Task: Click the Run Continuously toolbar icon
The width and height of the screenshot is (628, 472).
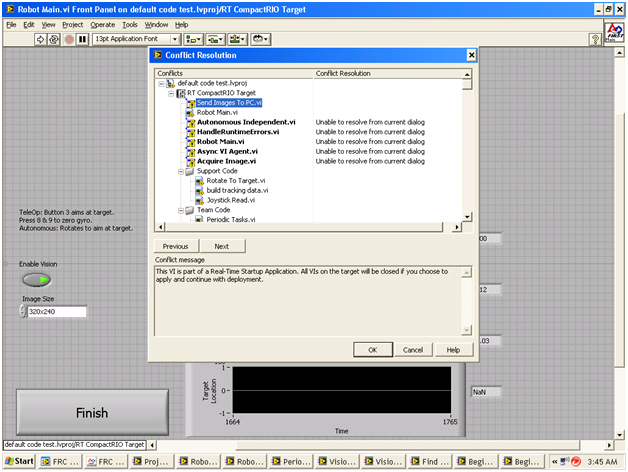Action: point(54,39)
